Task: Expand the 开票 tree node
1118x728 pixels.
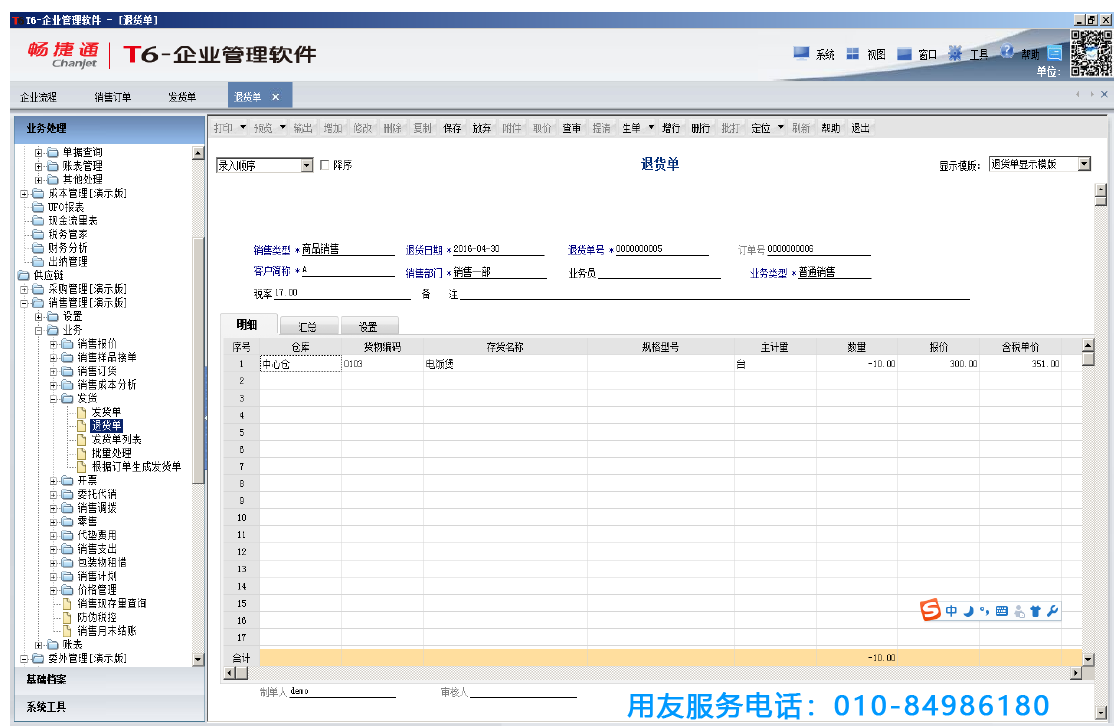Action: coord(53,481)
